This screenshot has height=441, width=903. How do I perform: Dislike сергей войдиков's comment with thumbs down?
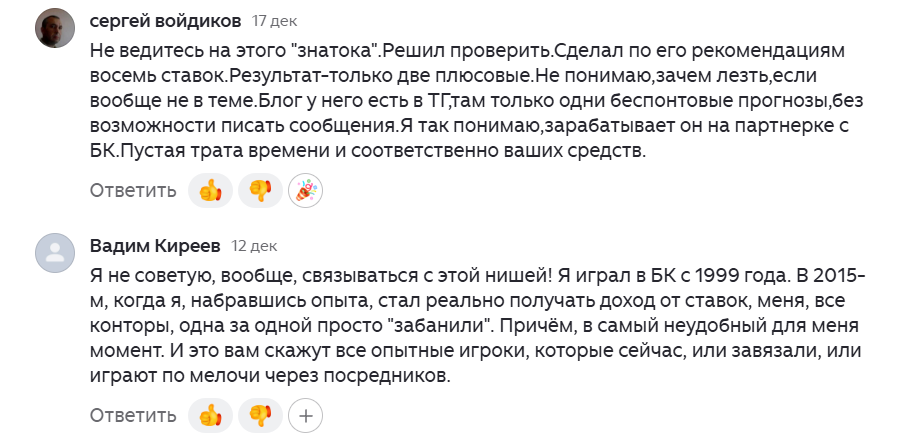coord(260,190)
